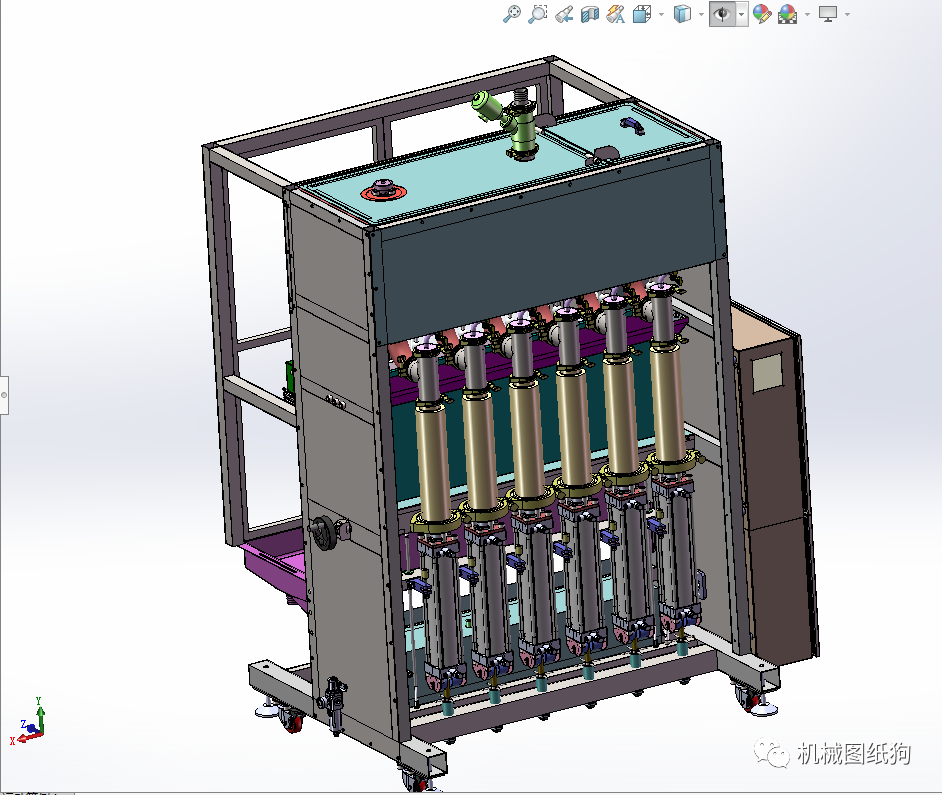The image size is (942, 795).
Task: Click the View Settings monitor icon
Action: (x=828, y=14)
